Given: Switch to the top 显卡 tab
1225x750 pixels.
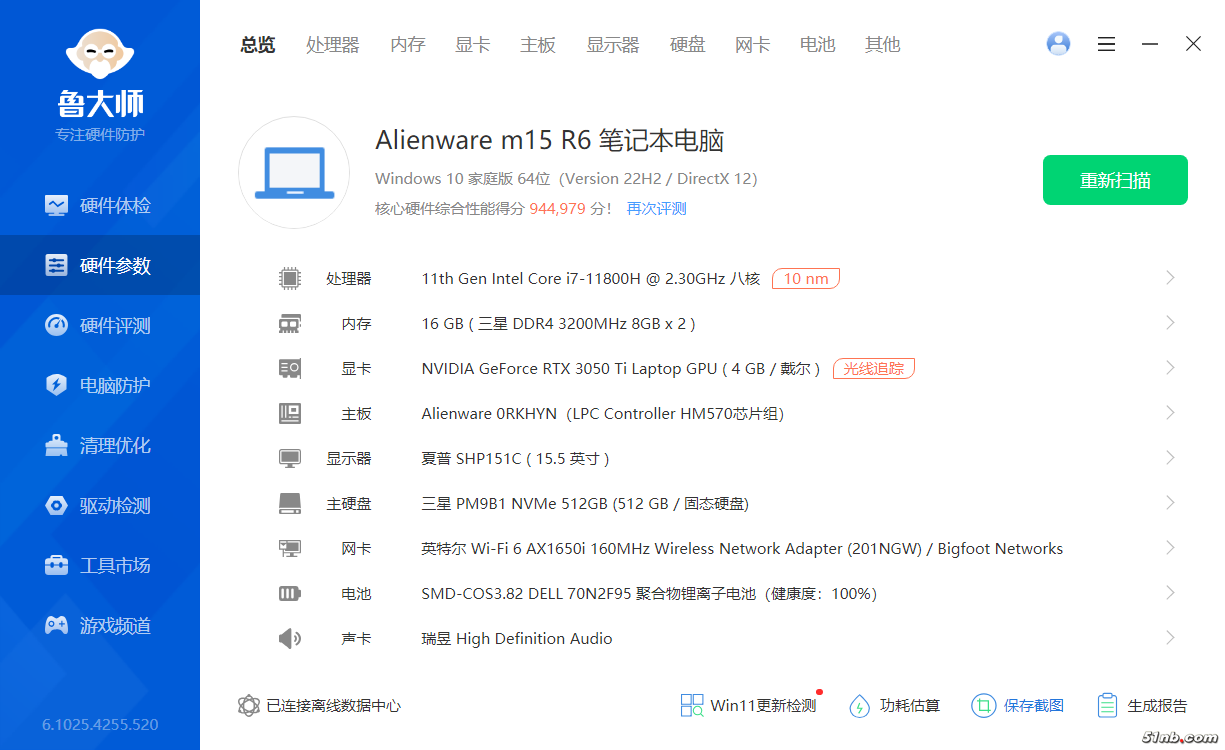Looking at the screenshot, I should pos(473,45).
